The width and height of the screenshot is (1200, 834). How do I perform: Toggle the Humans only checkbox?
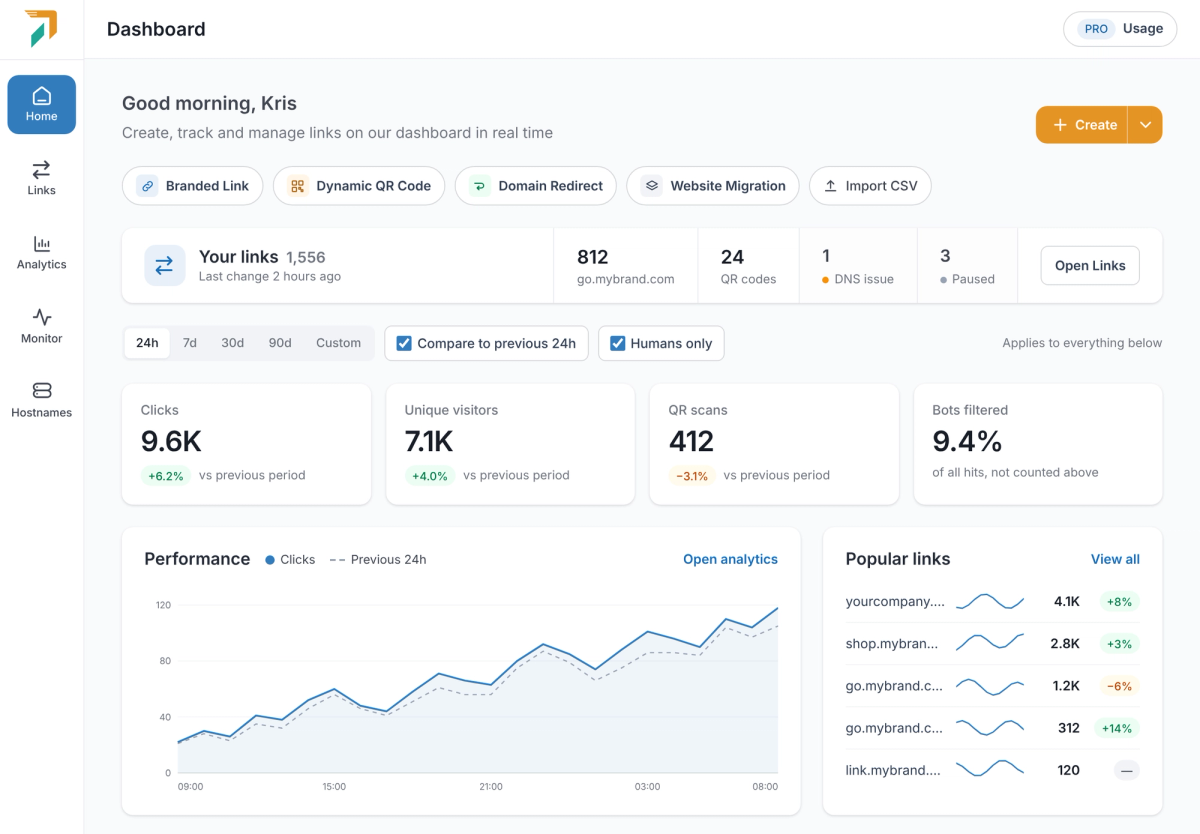coord(618,343)
